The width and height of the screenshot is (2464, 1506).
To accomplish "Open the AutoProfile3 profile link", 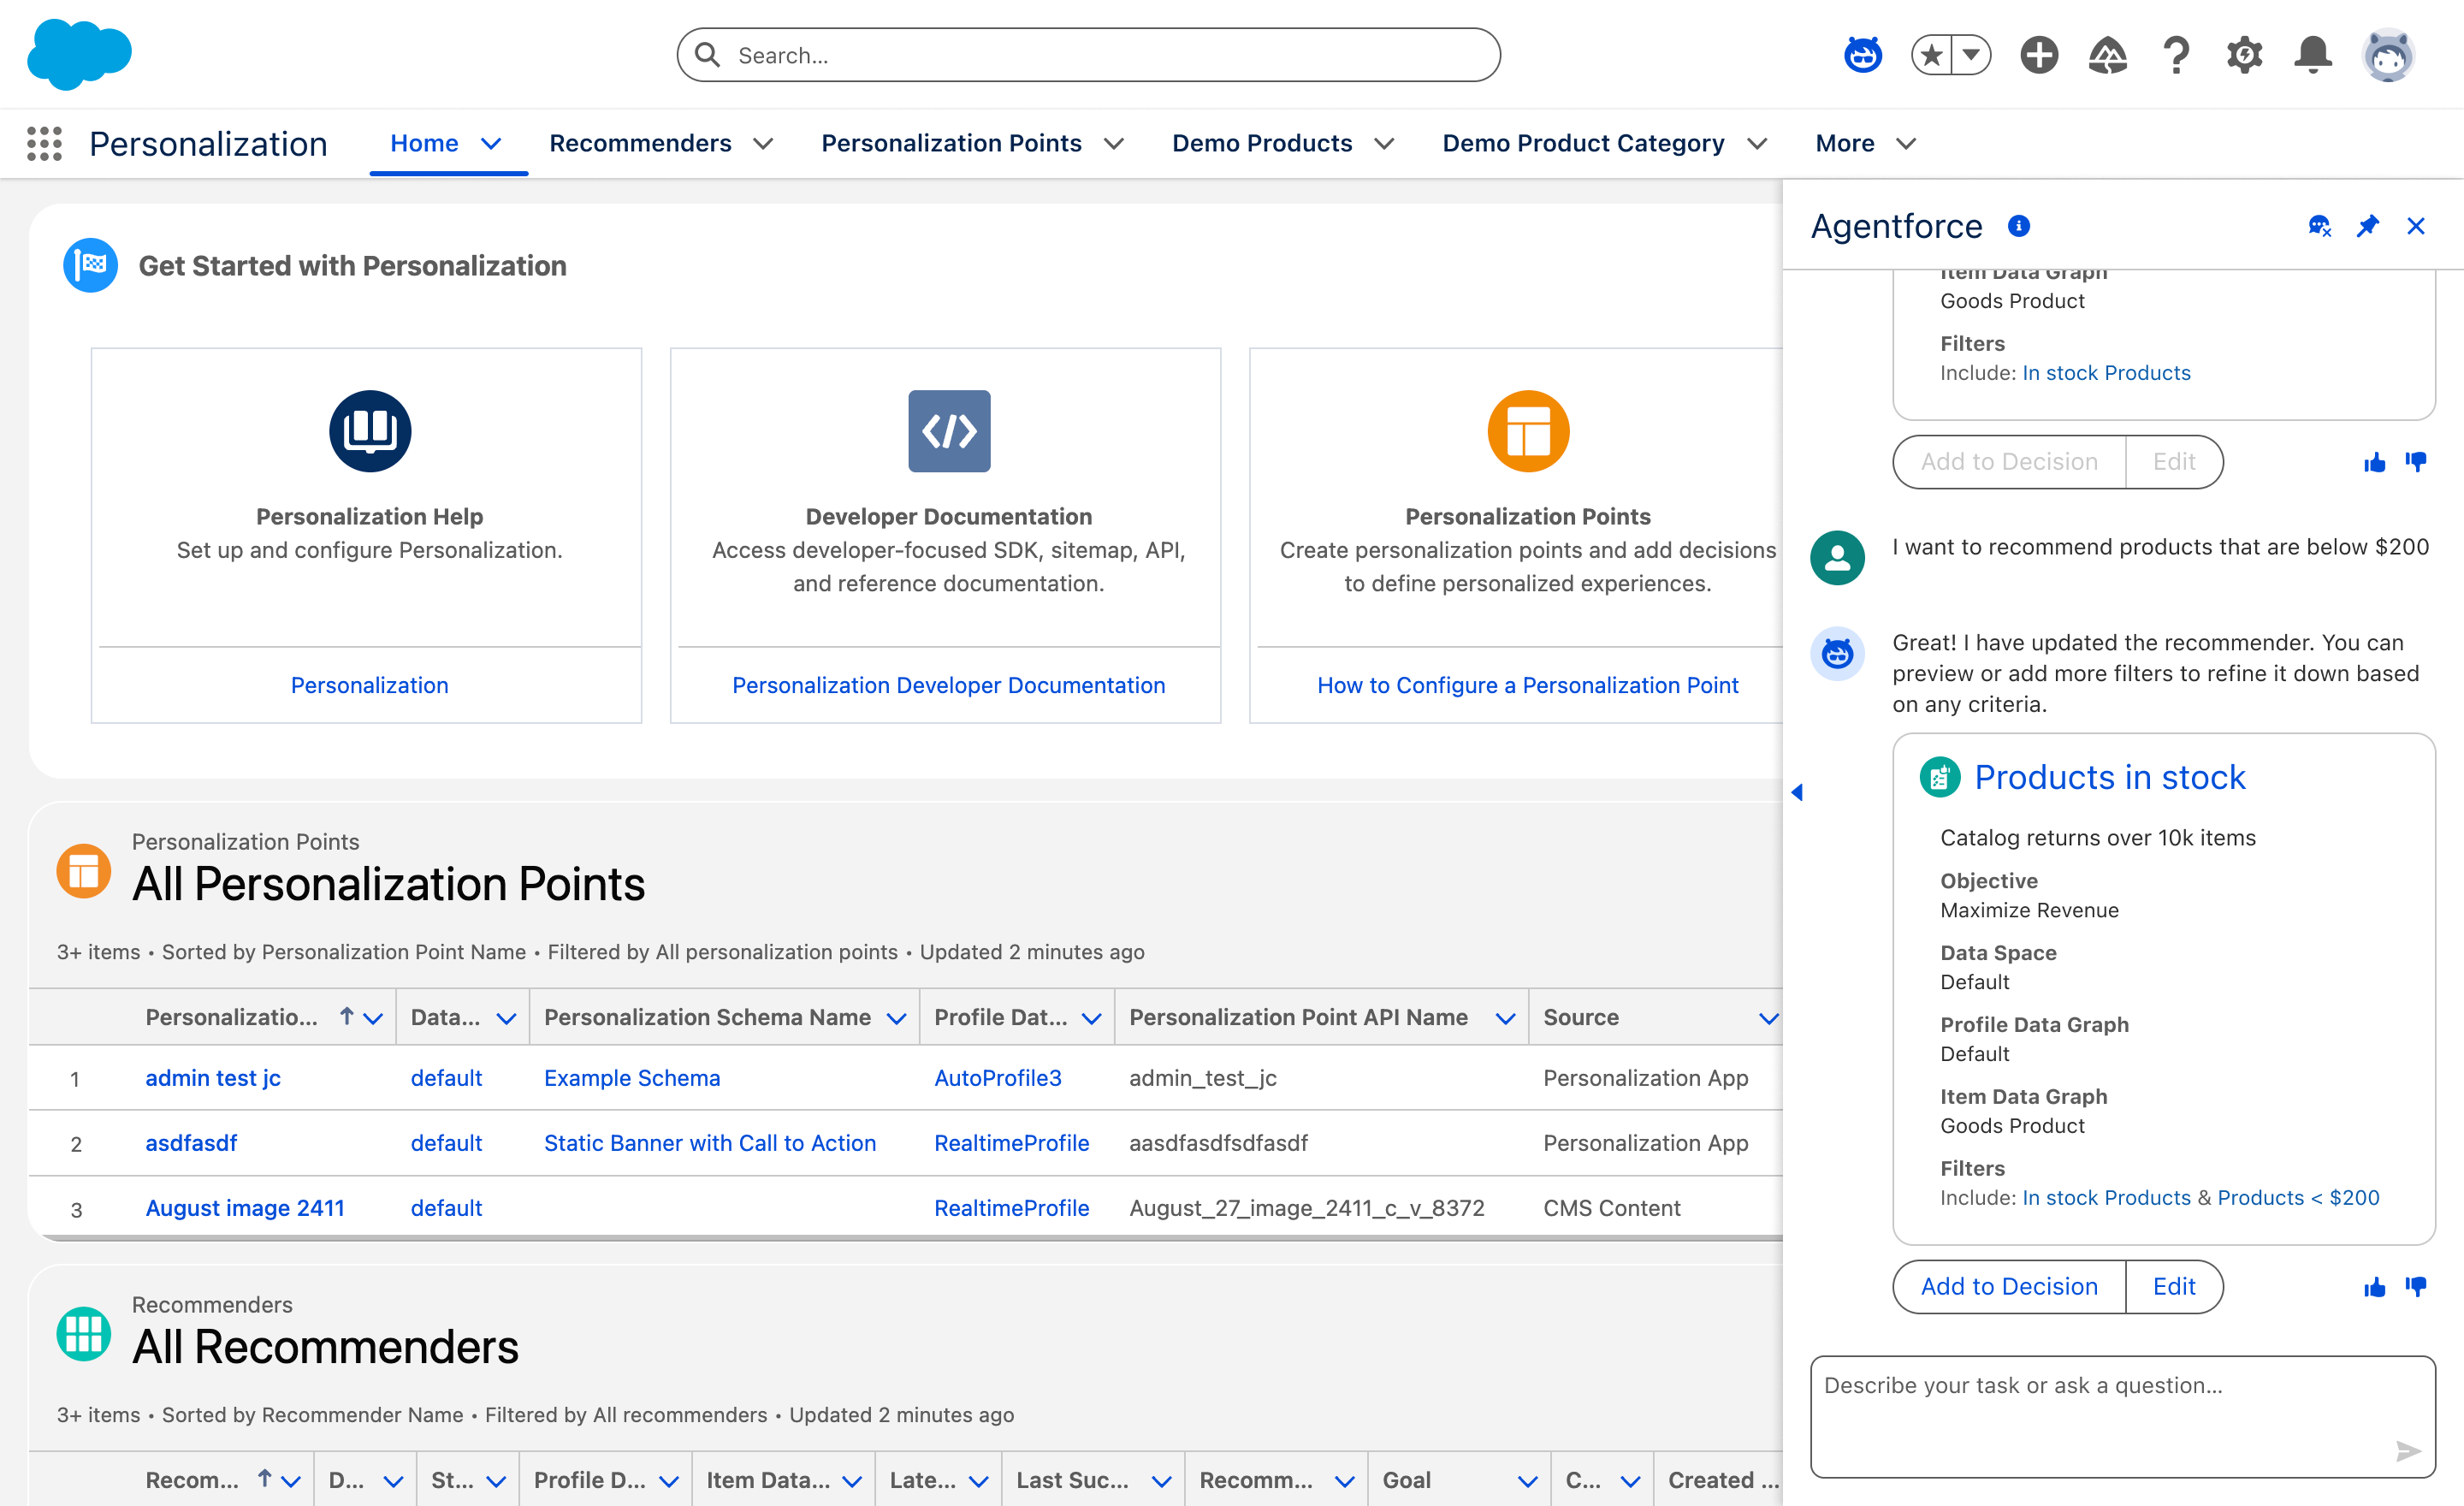I will [x=998, y=1078].
